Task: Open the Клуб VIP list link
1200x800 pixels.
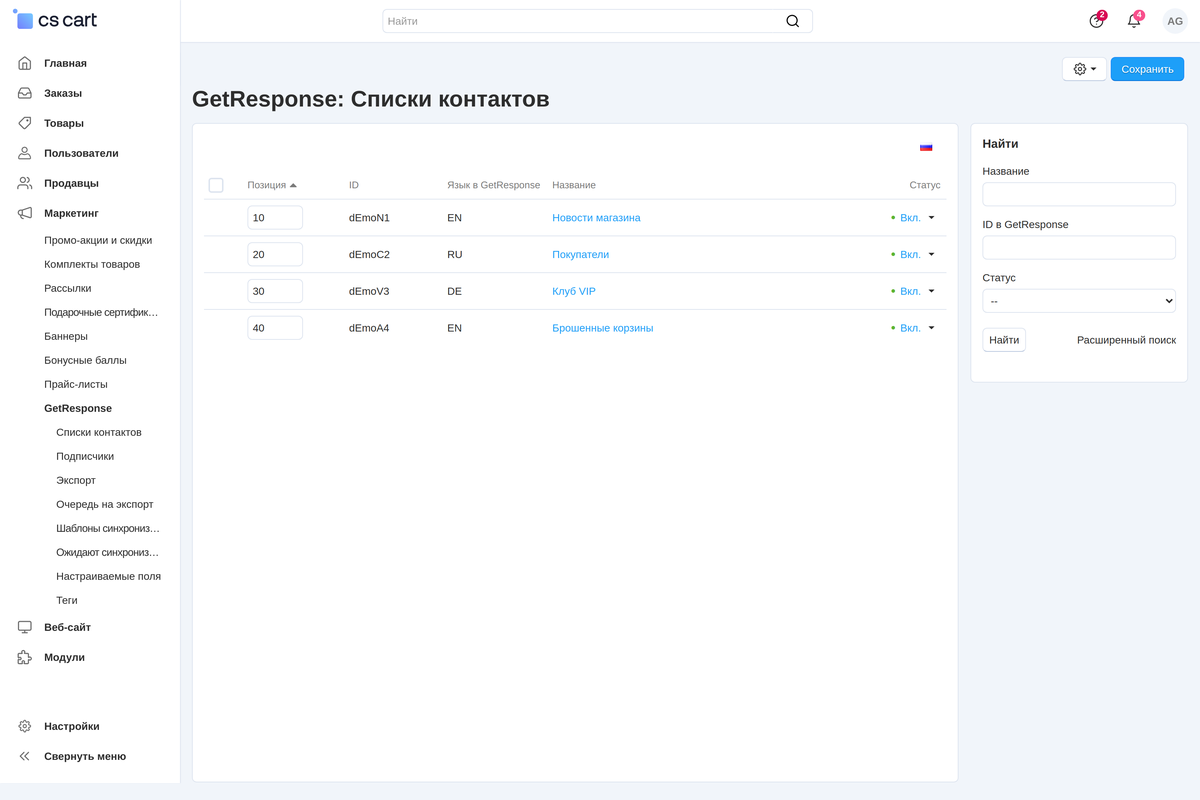Action: 574,291
